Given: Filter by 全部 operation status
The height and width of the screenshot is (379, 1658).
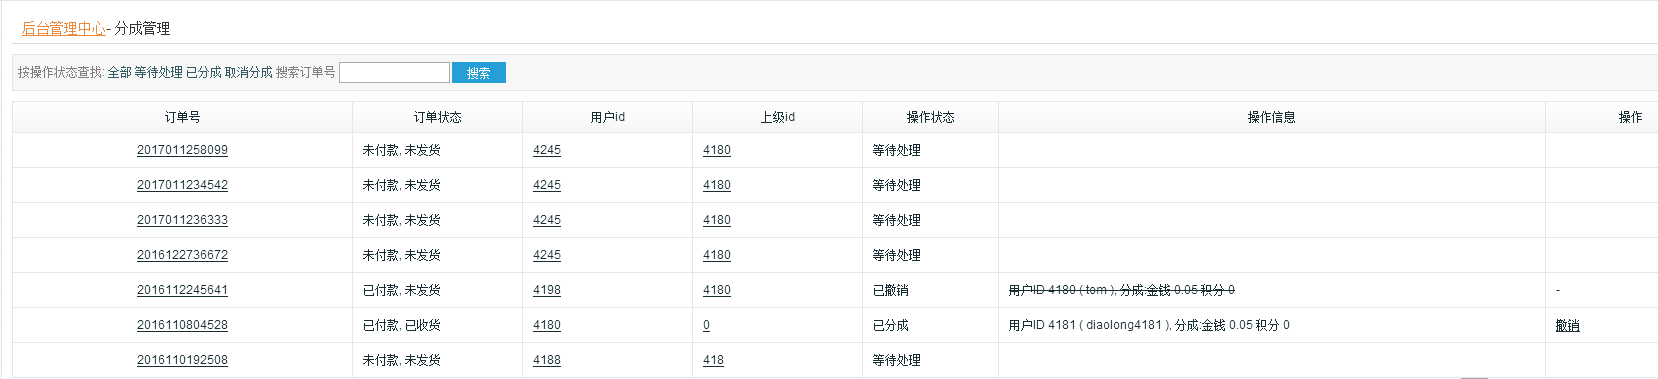Looking at the screenshot, I should tap(119, 73).
